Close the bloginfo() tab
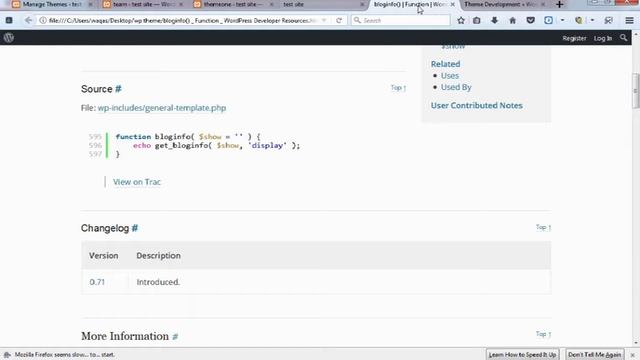Viewport: 640px width, 360px height. (x=452, y=4)
